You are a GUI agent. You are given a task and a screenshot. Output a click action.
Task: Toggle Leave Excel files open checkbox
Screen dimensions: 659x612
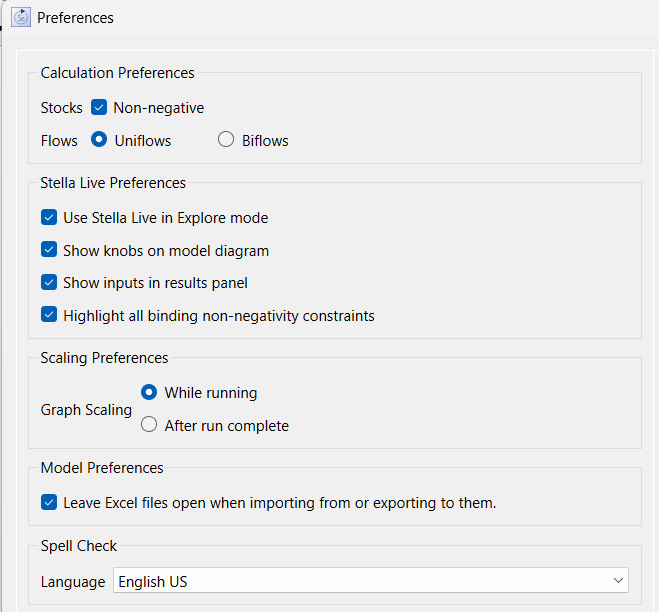point(49,502)
